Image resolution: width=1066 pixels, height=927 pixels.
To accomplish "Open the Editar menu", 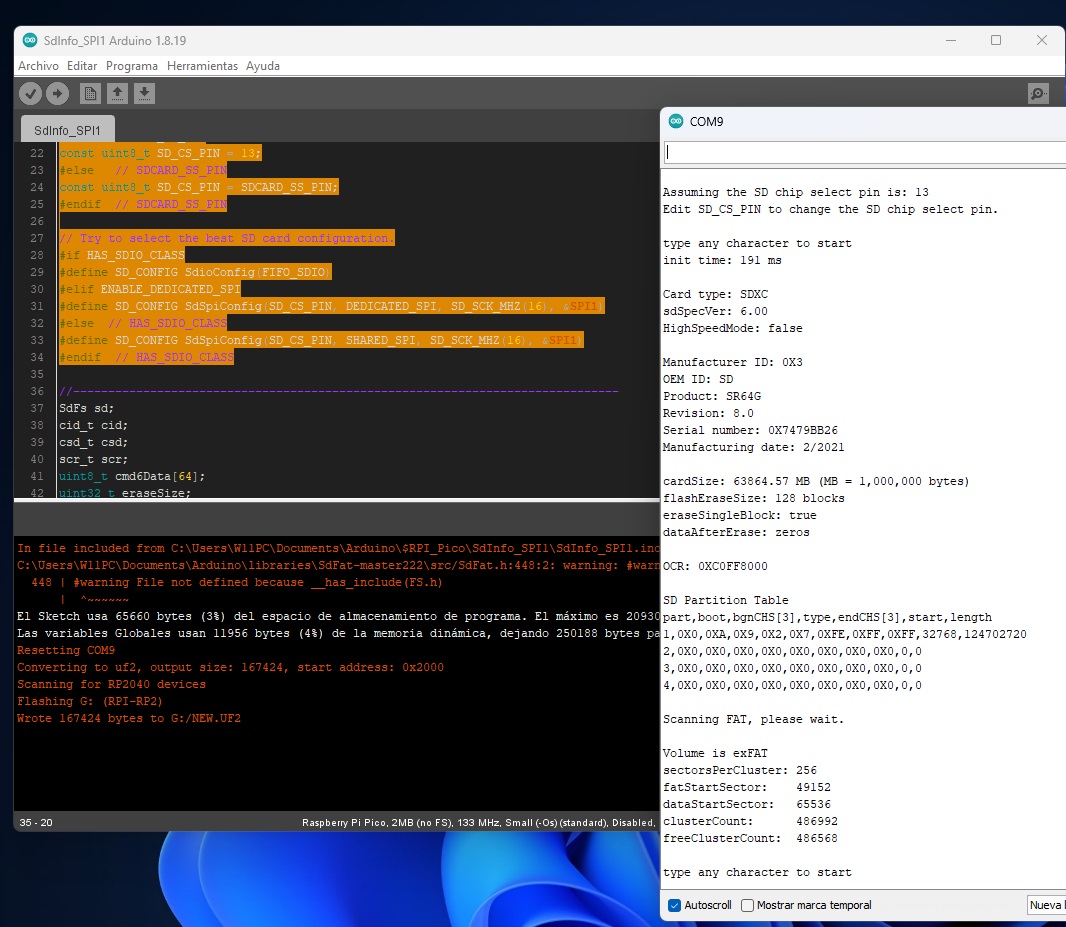I will click(82, 66).
